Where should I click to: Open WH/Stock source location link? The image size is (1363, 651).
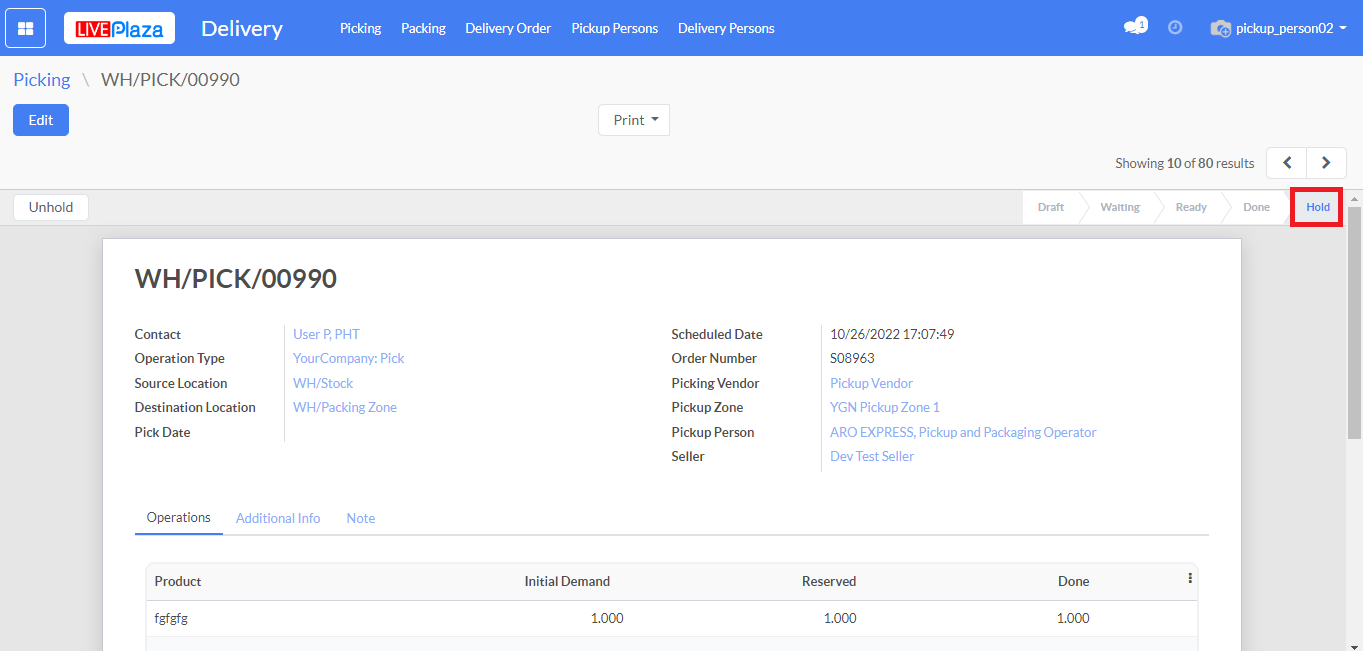(x=323, y=383)
